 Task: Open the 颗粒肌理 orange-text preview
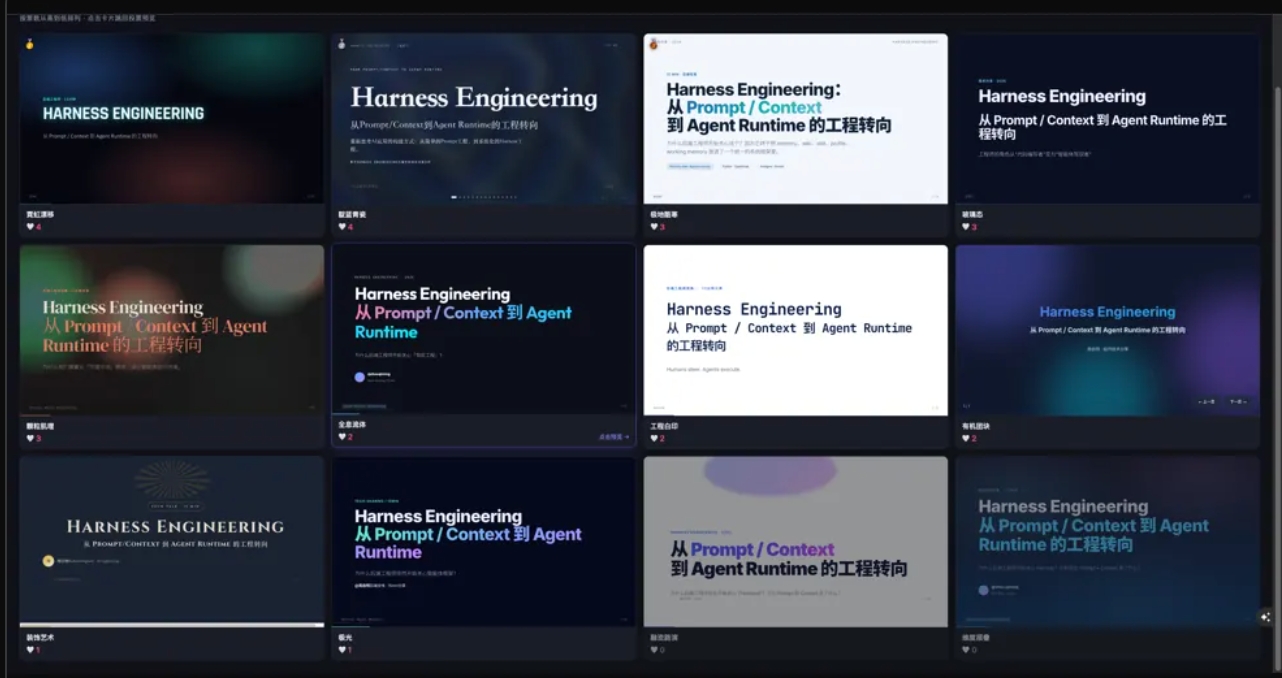(x=172, y=330)
